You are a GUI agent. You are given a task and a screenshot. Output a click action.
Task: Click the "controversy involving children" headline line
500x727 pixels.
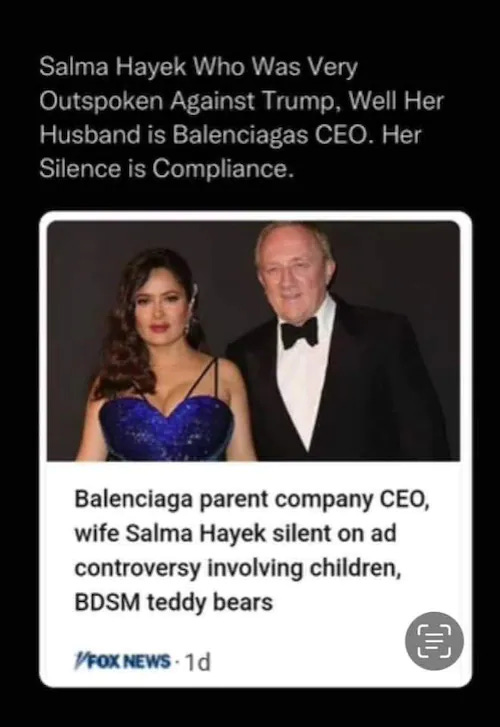(x=238, y=568)
